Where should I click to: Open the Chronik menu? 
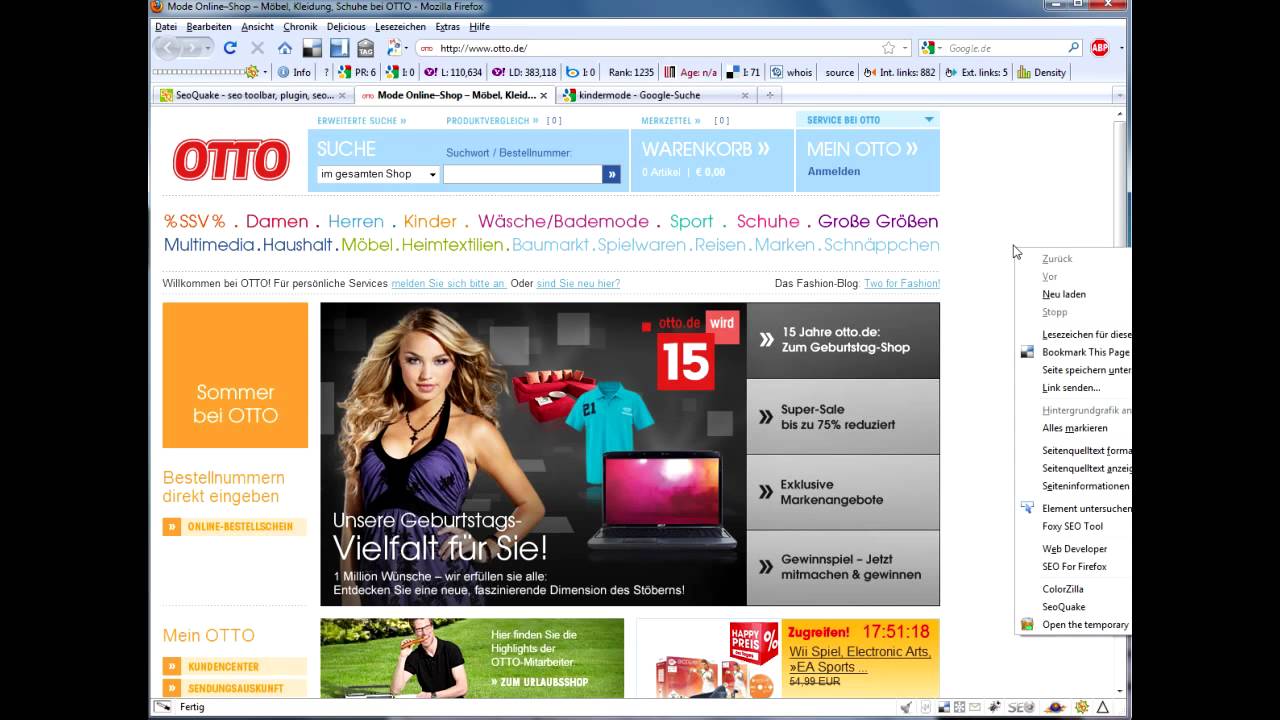(300, 27)
